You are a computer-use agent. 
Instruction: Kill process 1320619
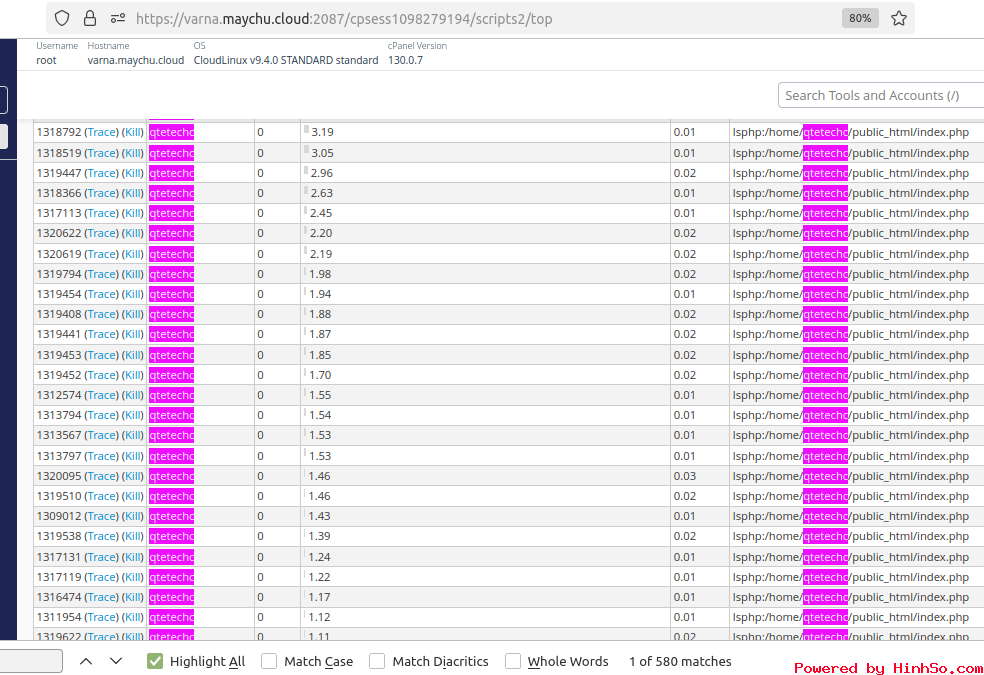pos(132,254)
